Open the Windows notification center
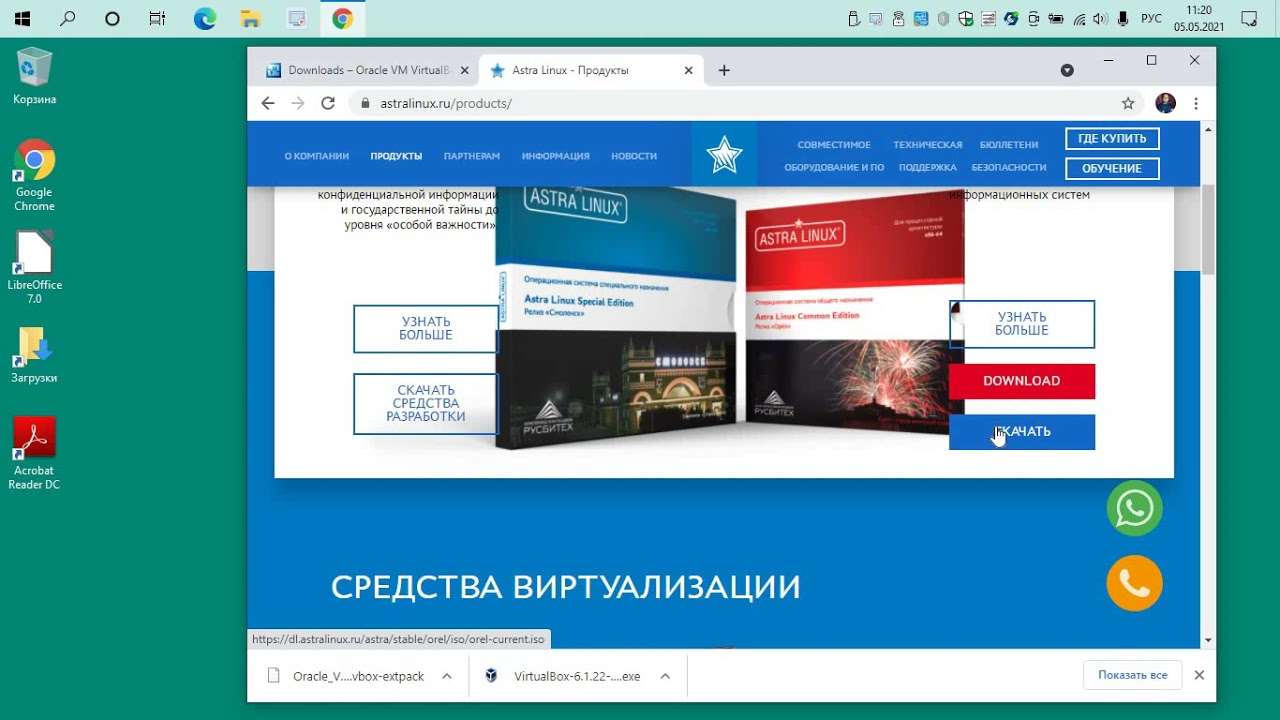 coord(1249,18)
